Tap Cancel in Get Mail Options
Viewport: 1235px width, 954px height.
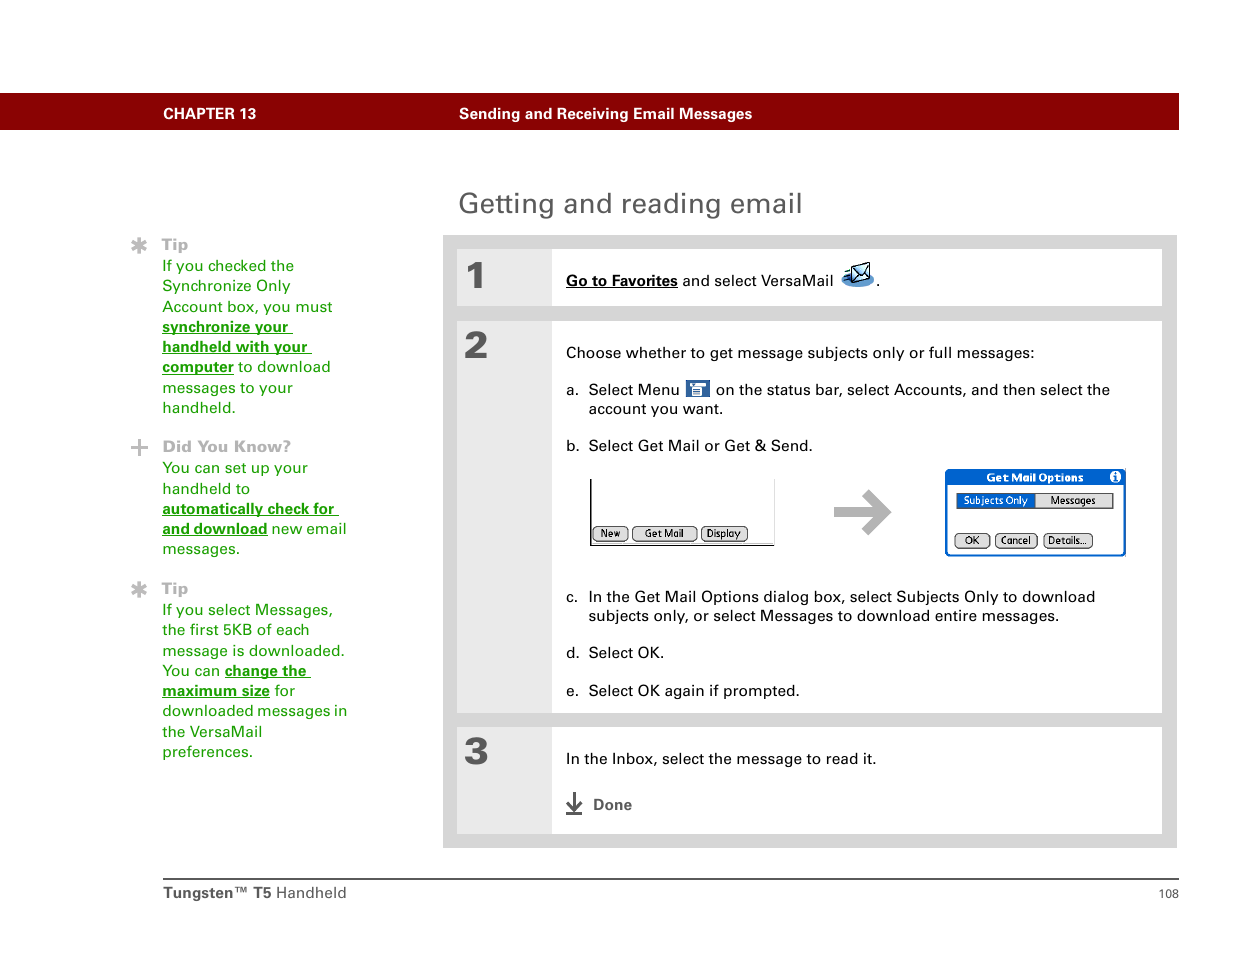point(1016,541)
